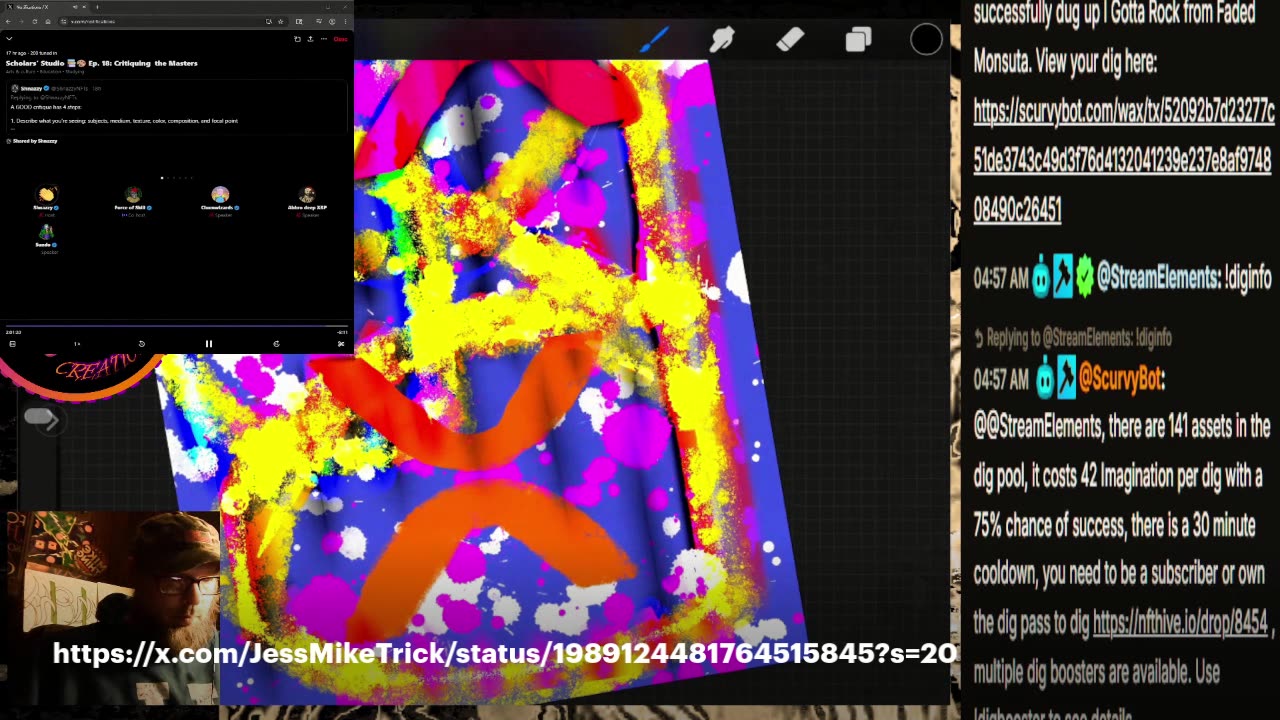The width and height of the screenshot is (1280, 720).
Task: Click the repost icon in Space header
Action: click(297, 39)
